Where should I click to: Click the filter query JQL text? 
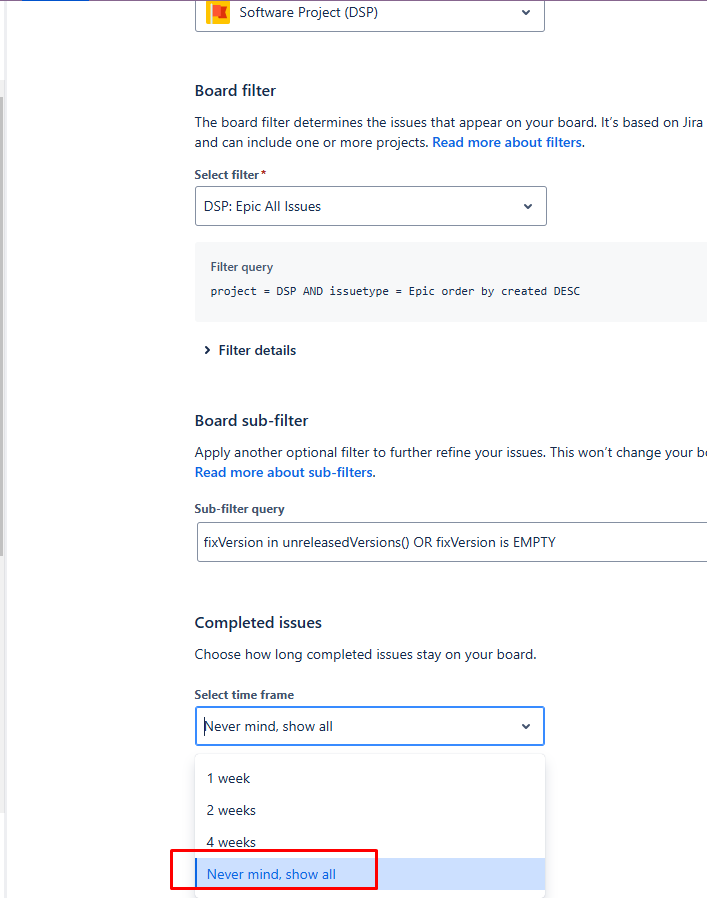click(395, 291)
